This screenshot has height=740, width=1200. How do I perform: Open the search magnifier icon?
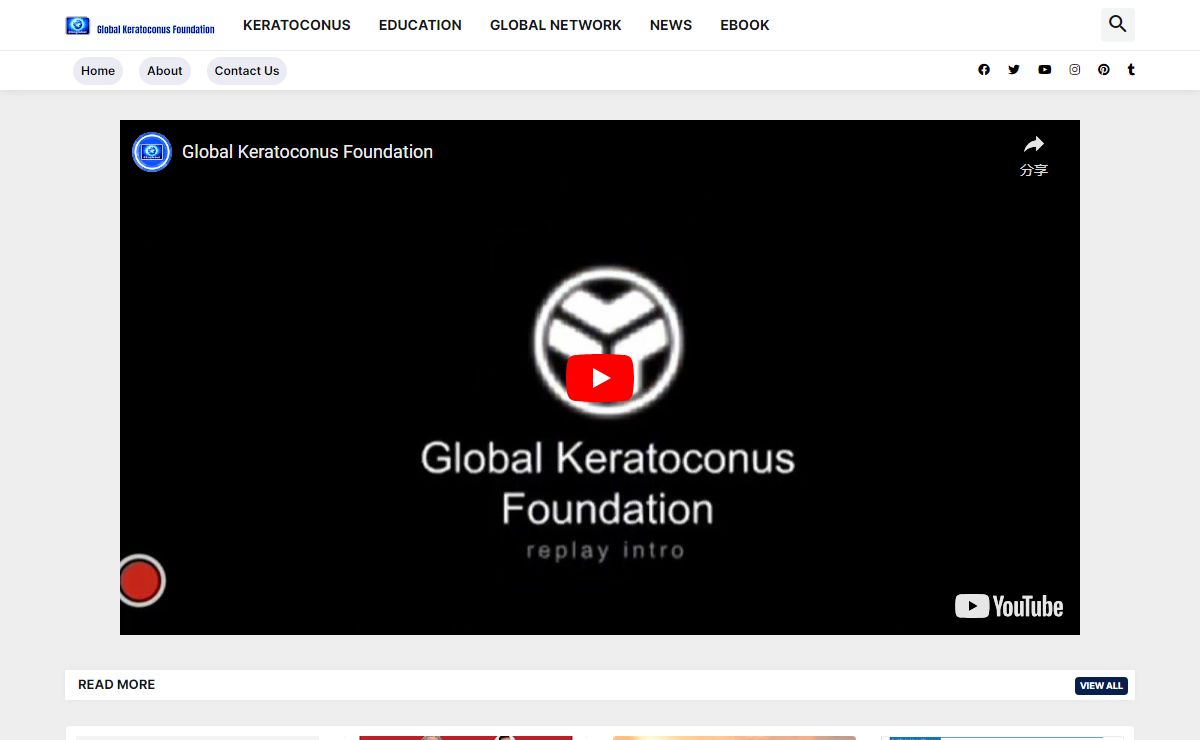[x=1118, y=25]
